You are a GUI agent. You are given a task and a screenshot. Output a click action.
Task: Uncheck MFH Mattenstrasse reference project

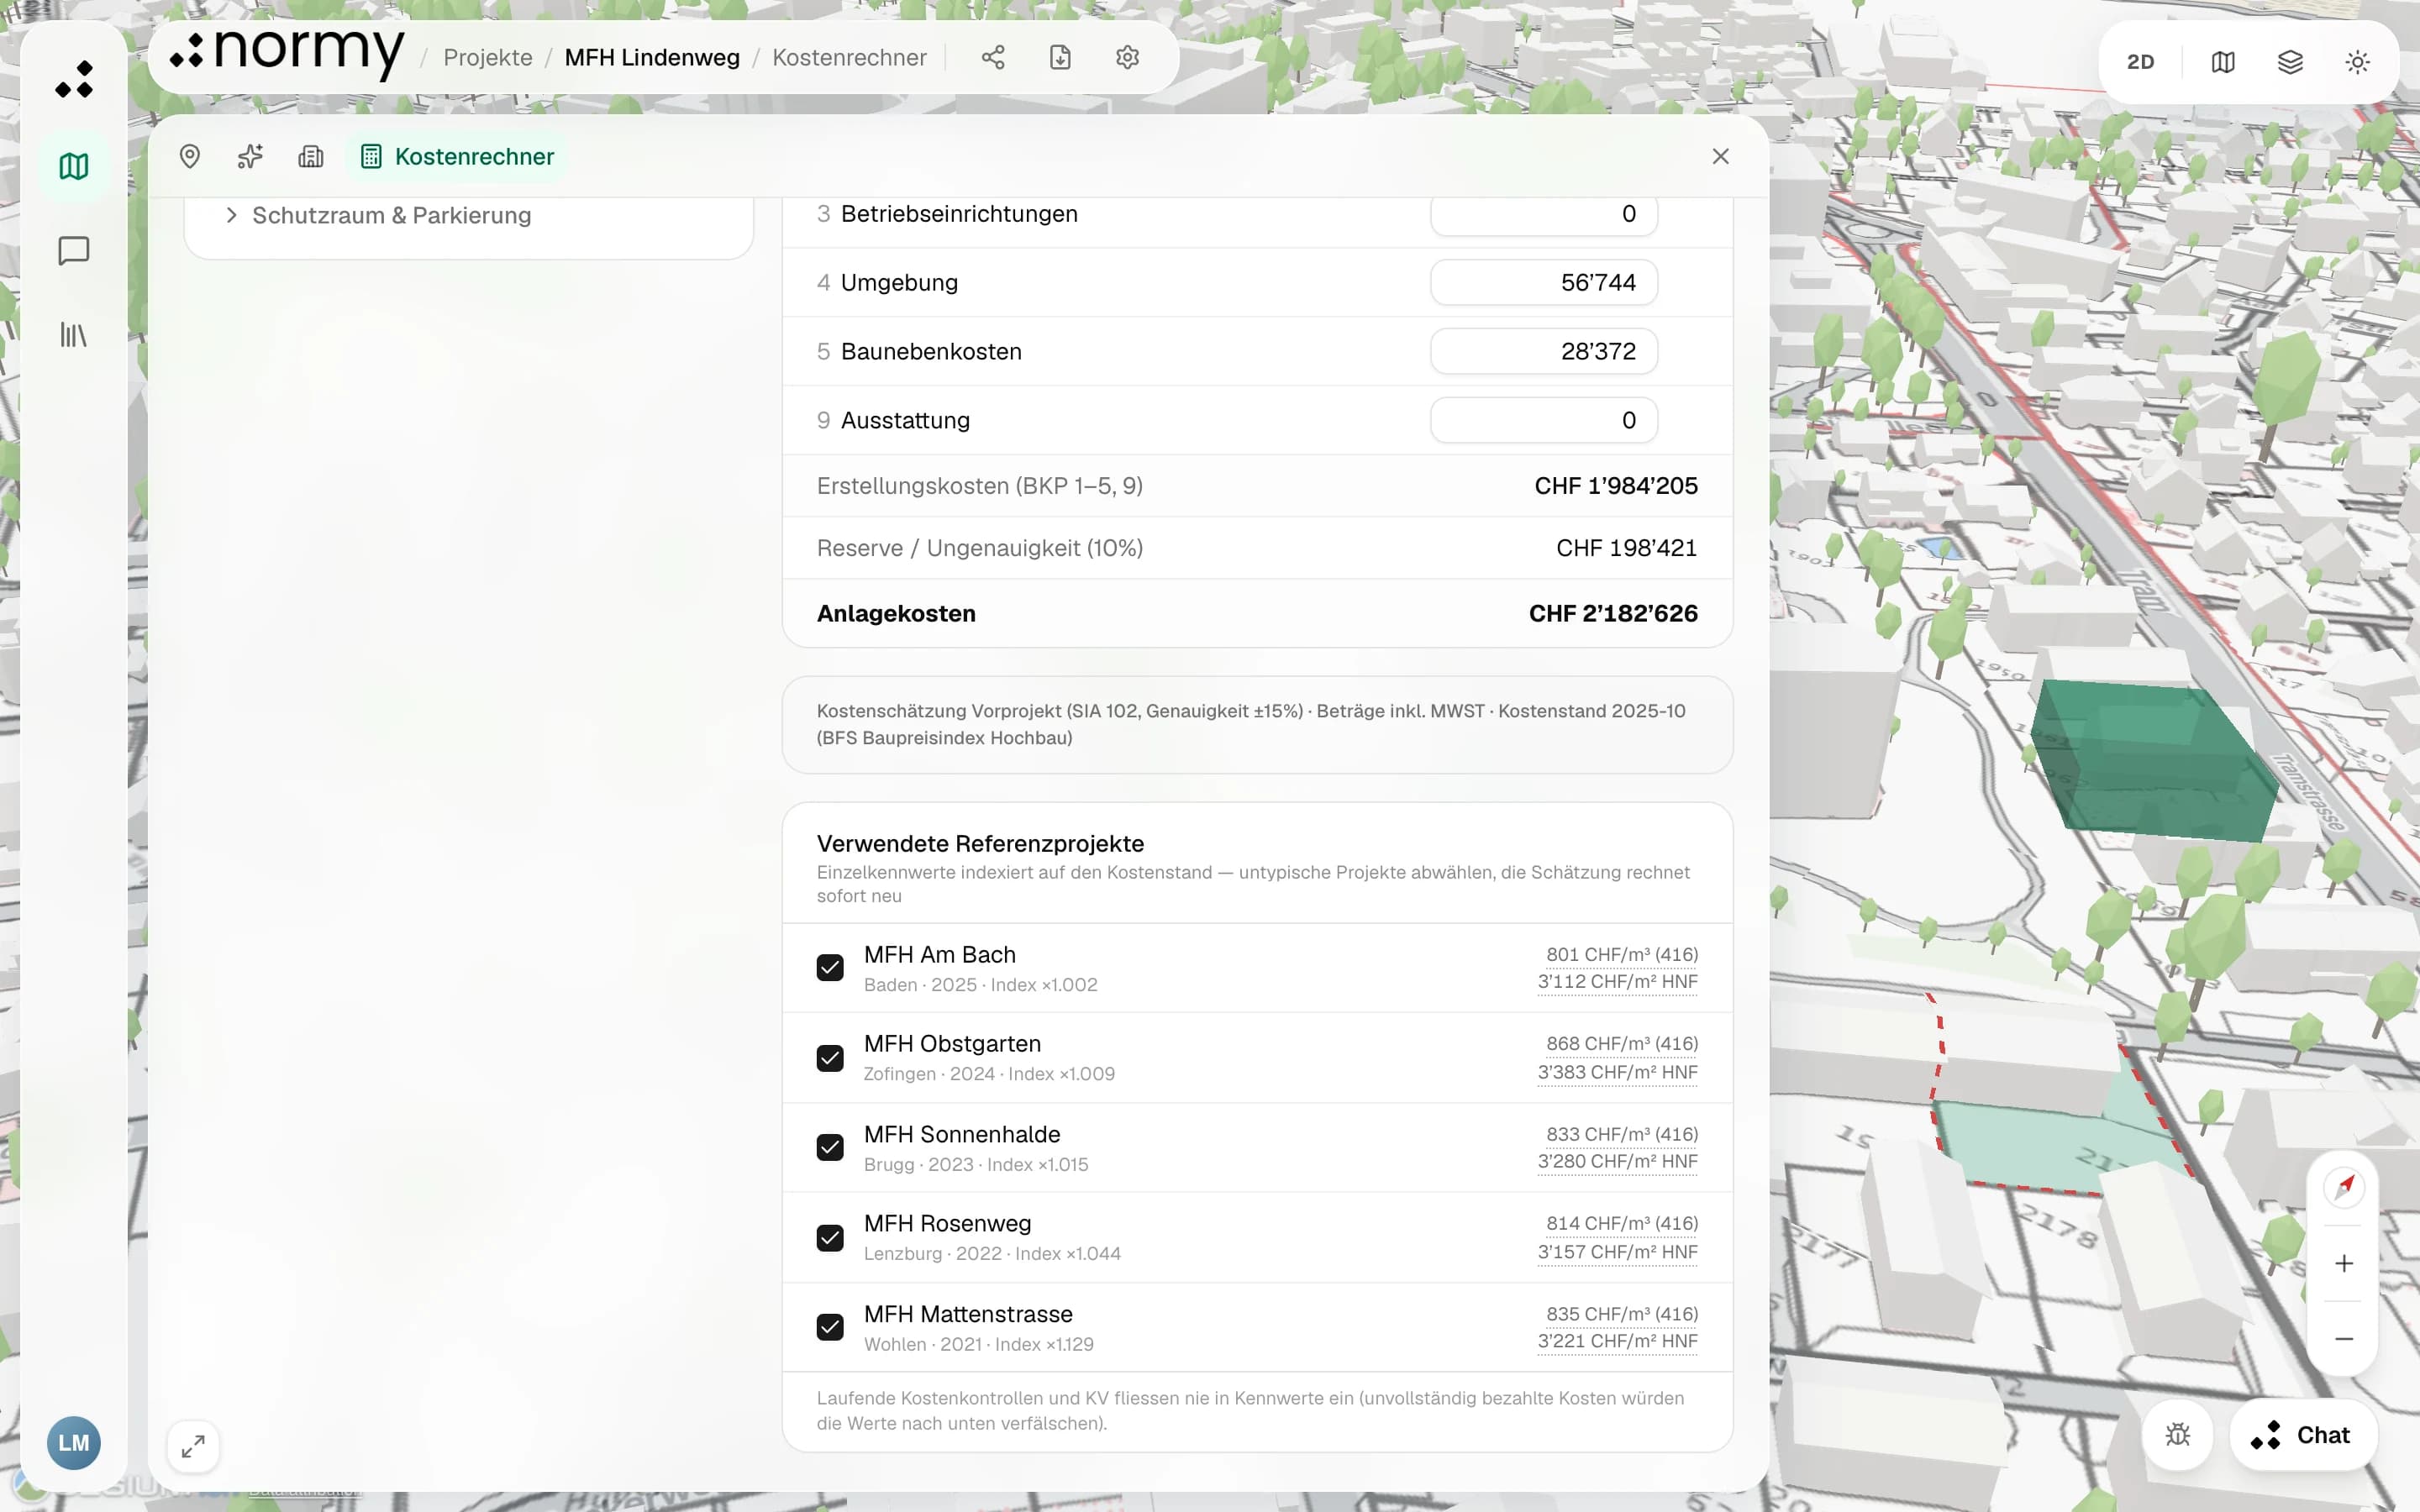coord(830,1327)
